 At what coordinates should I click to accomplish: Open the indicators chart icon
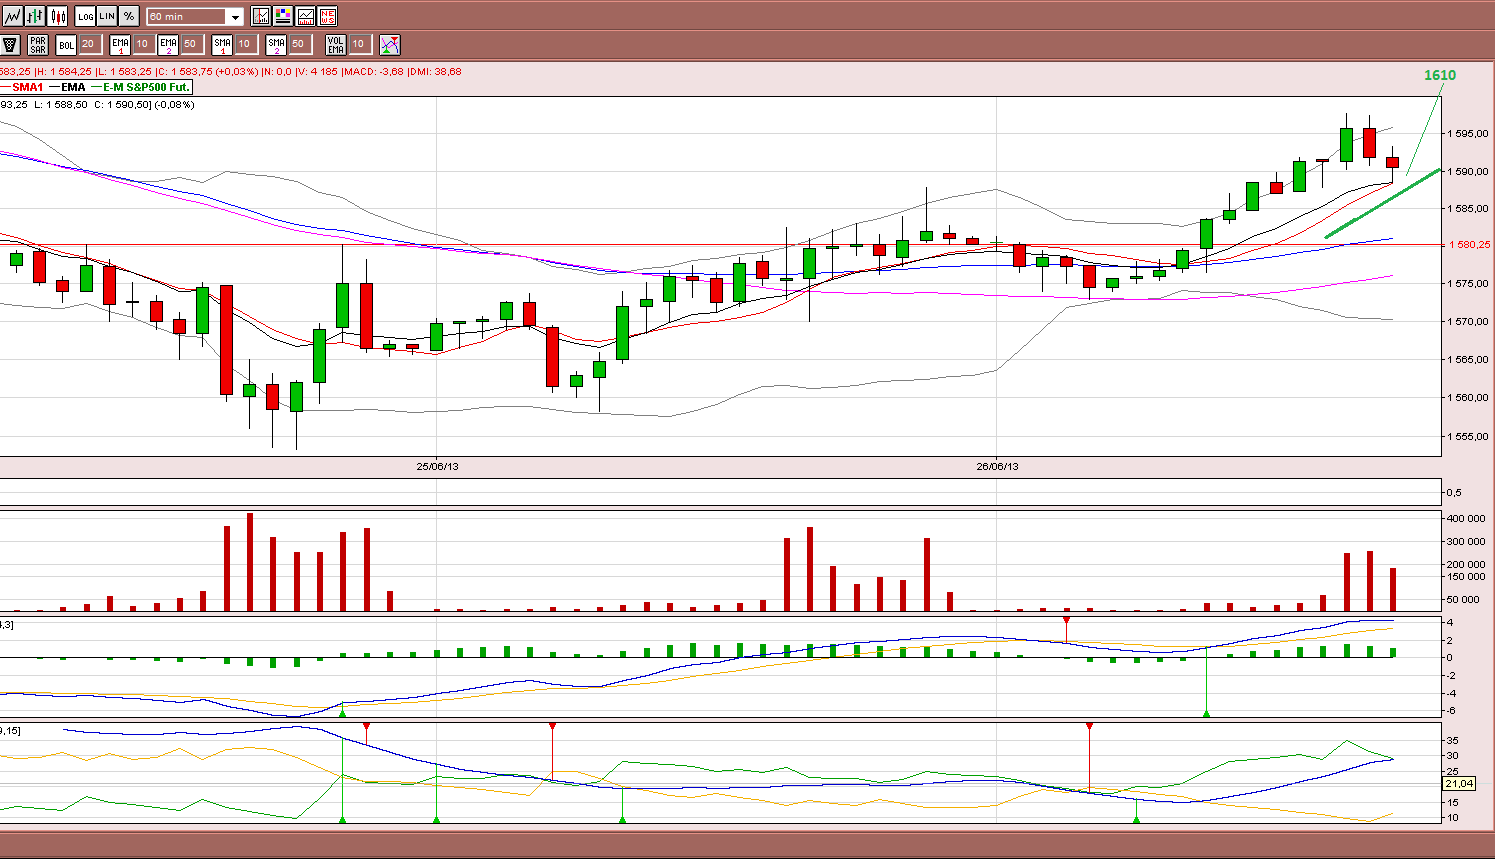click(305, 16)
